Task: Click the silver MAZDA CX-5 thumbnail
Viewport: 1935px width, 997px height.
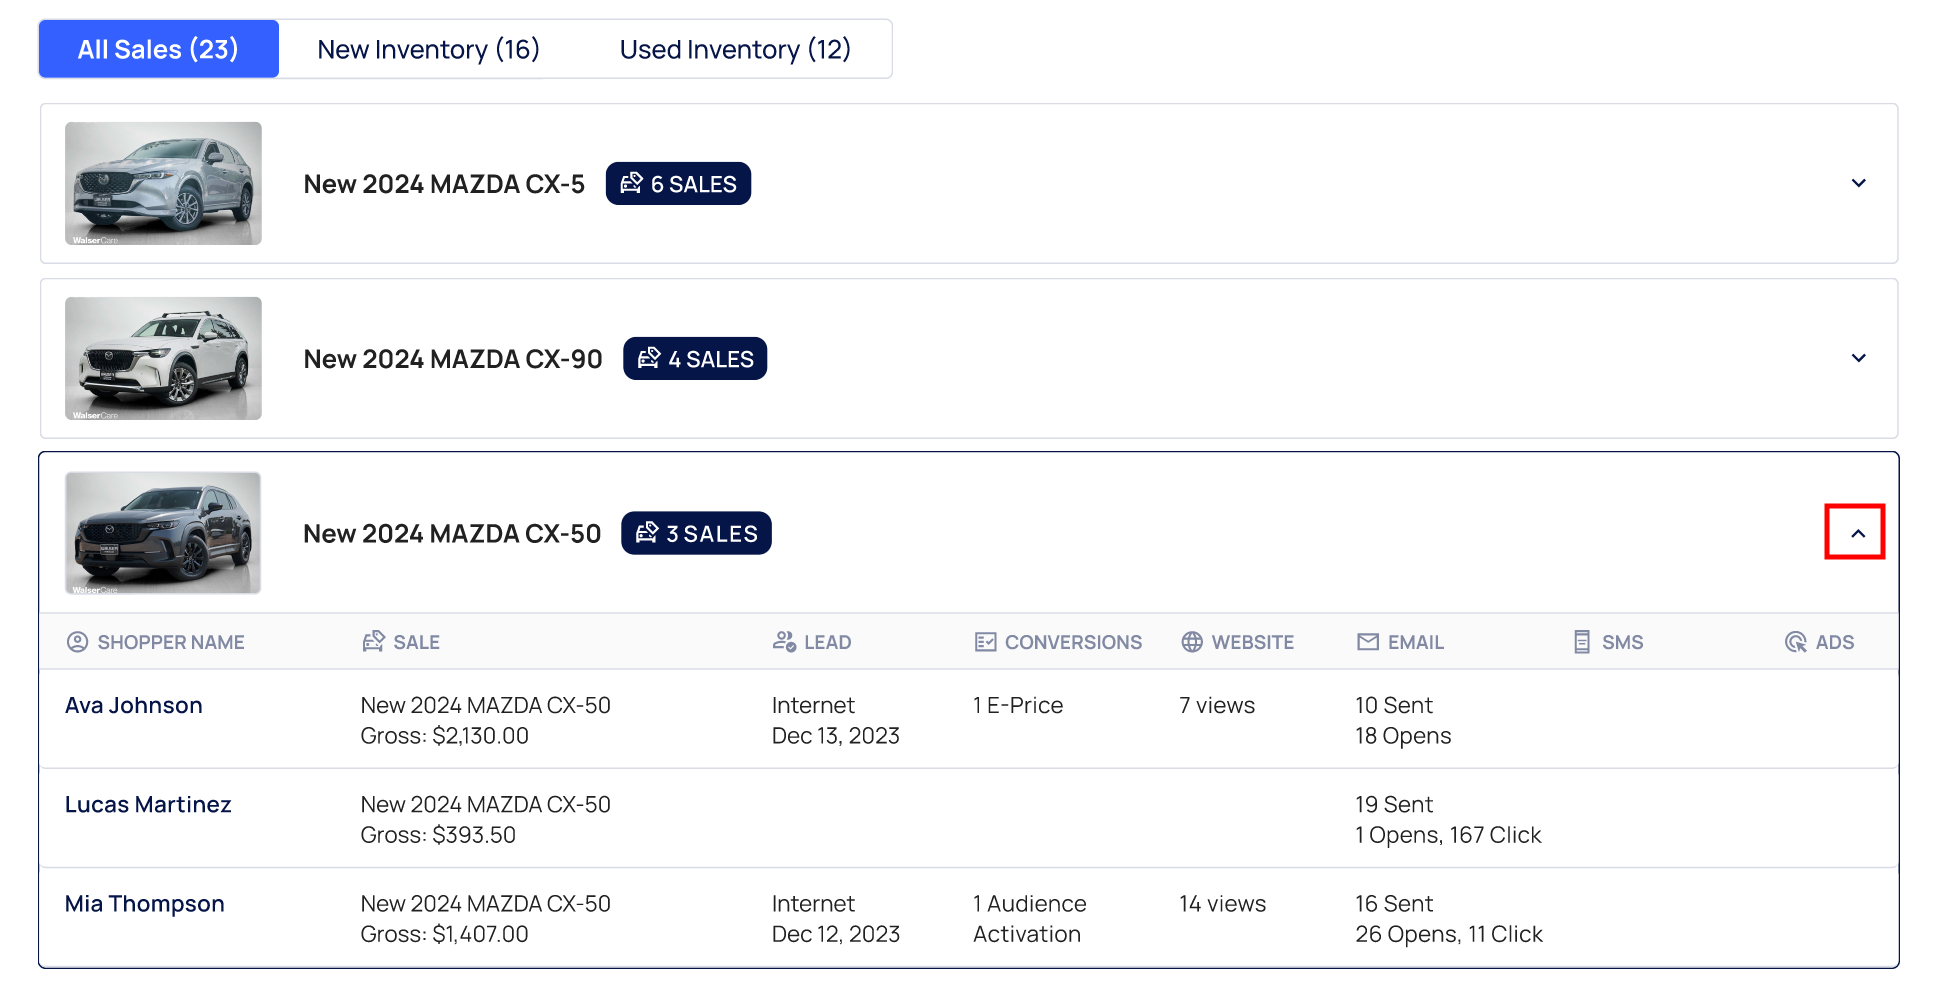Action: (163, 183)
